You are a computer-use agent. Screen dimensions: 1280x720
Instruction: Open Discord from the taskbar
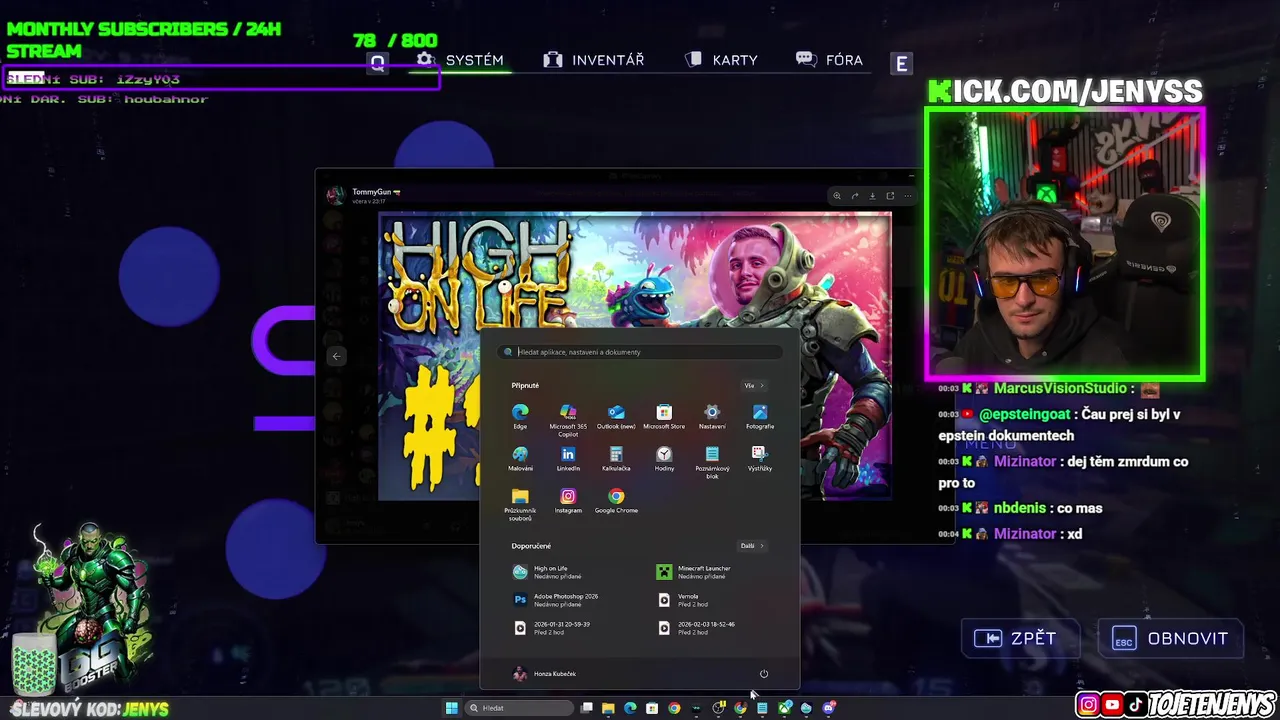(828, 708)
